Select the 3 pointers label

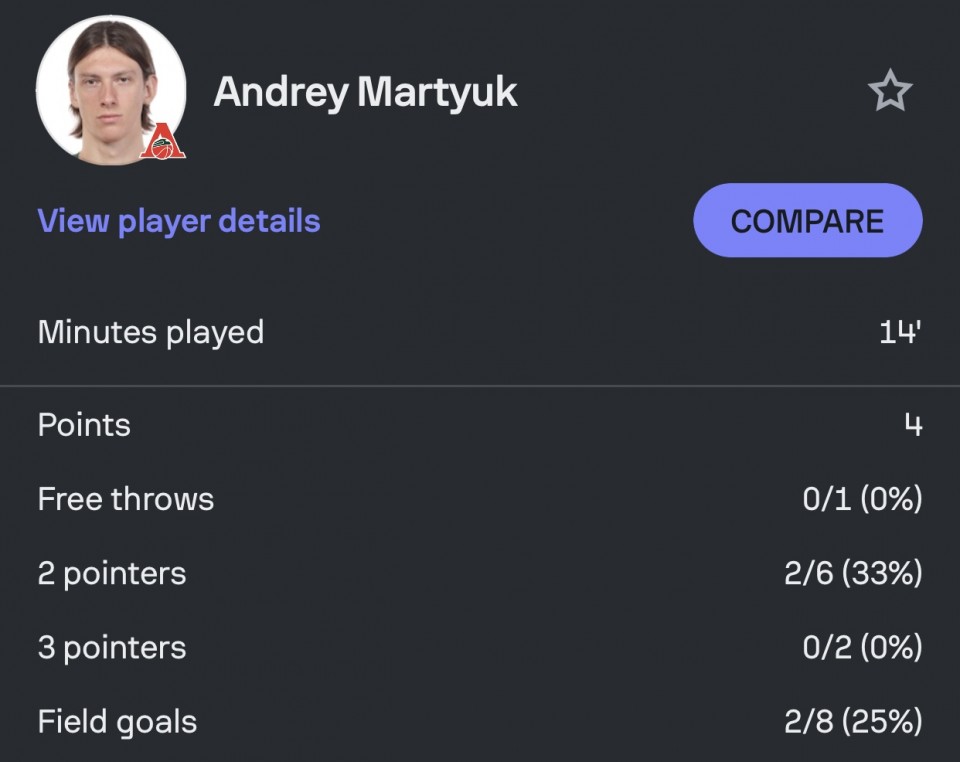(111, 648)
